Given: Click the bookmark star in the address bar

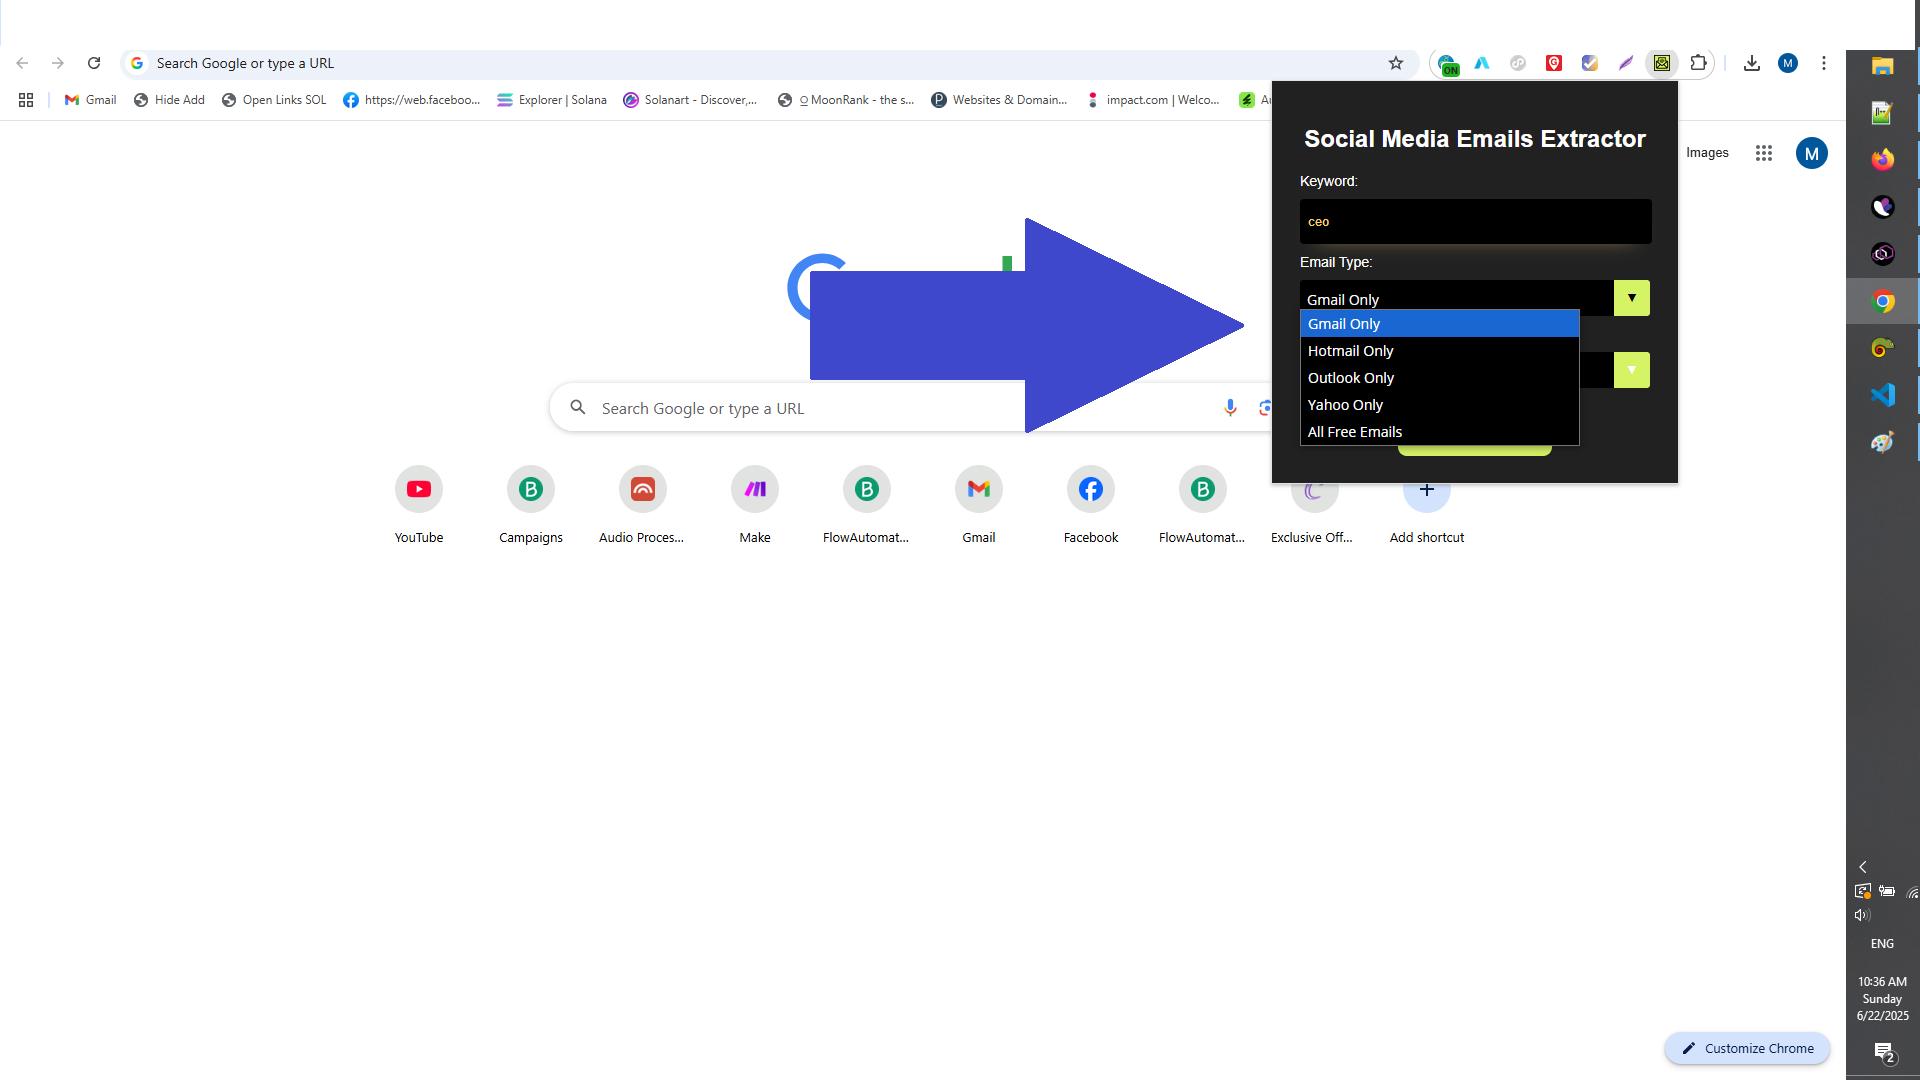Looking at the screenshot, I should pos(1395,62).
